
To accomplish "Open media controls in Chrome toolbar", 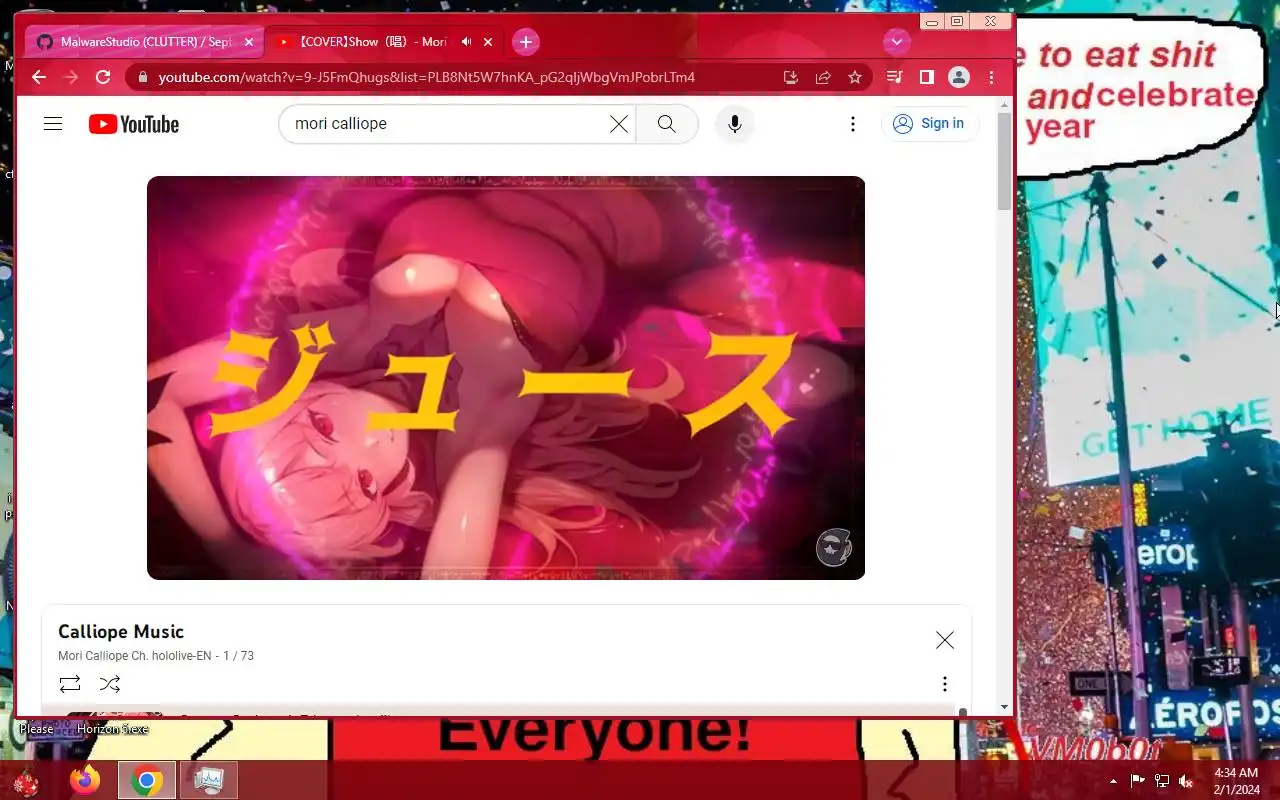I will tap(895, 77).
